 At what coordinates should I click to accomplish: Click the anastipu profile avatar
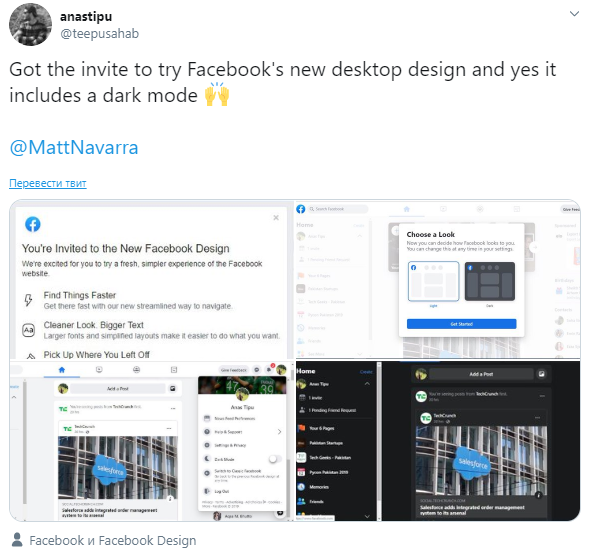coord(30,24)
